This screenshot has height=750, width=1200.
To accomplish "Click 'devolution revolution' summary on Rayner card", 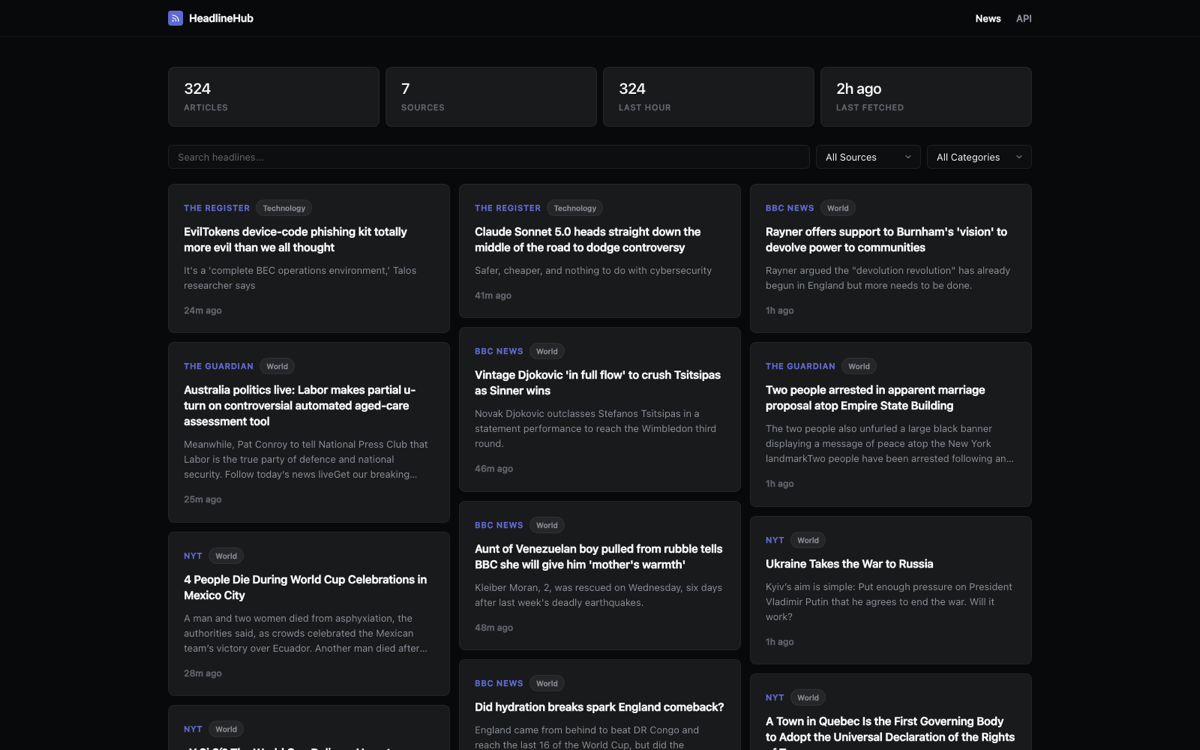I will [x=888, y=278].
